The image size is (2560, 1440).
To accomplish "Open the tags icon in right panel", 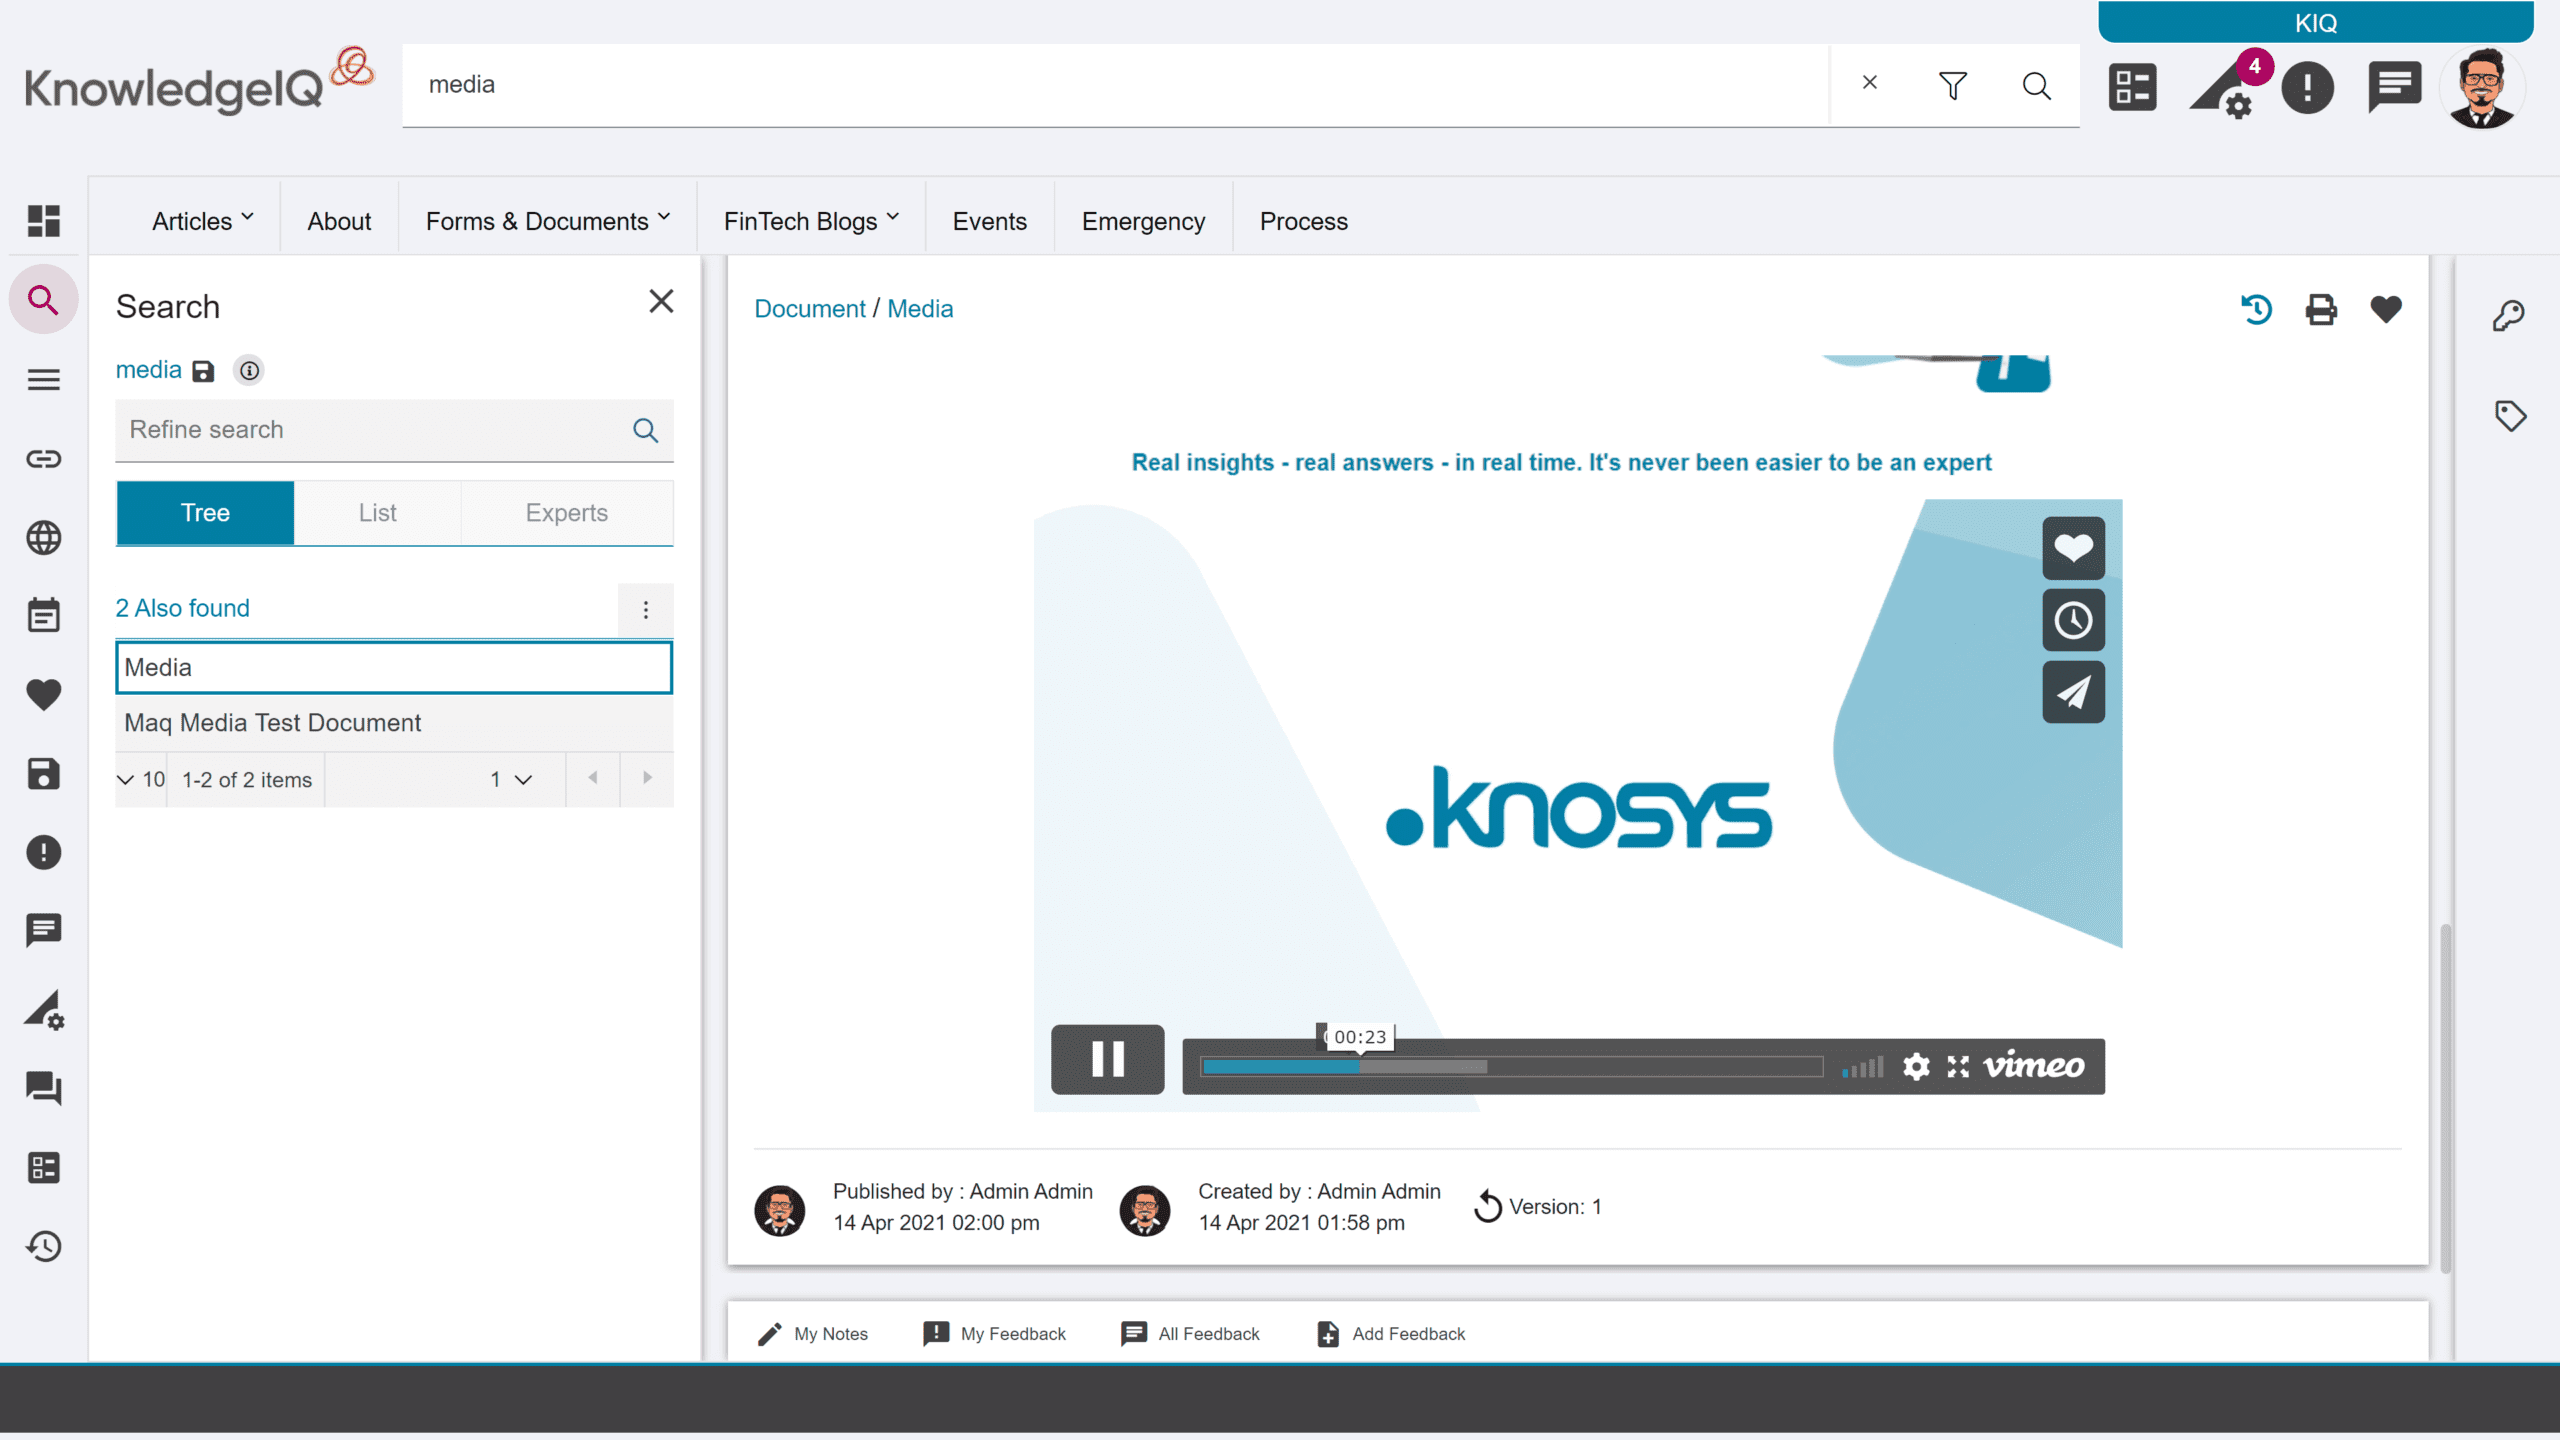I will [2510, 415].
